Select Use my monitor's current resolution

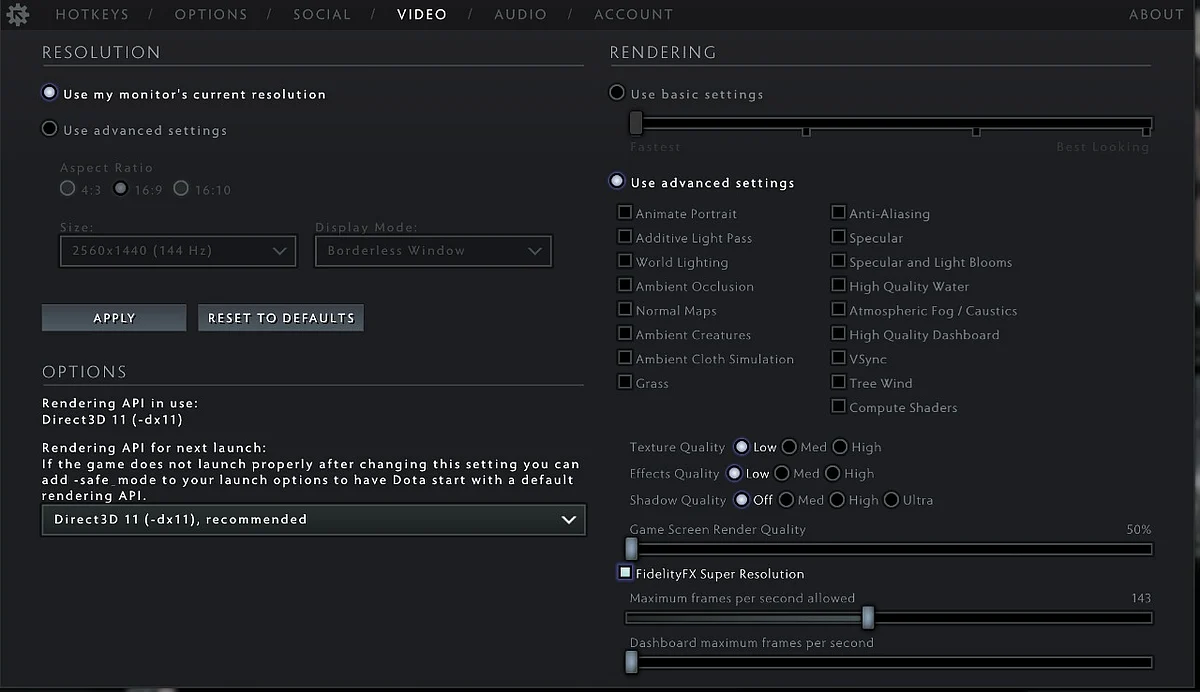pos(49,93)
